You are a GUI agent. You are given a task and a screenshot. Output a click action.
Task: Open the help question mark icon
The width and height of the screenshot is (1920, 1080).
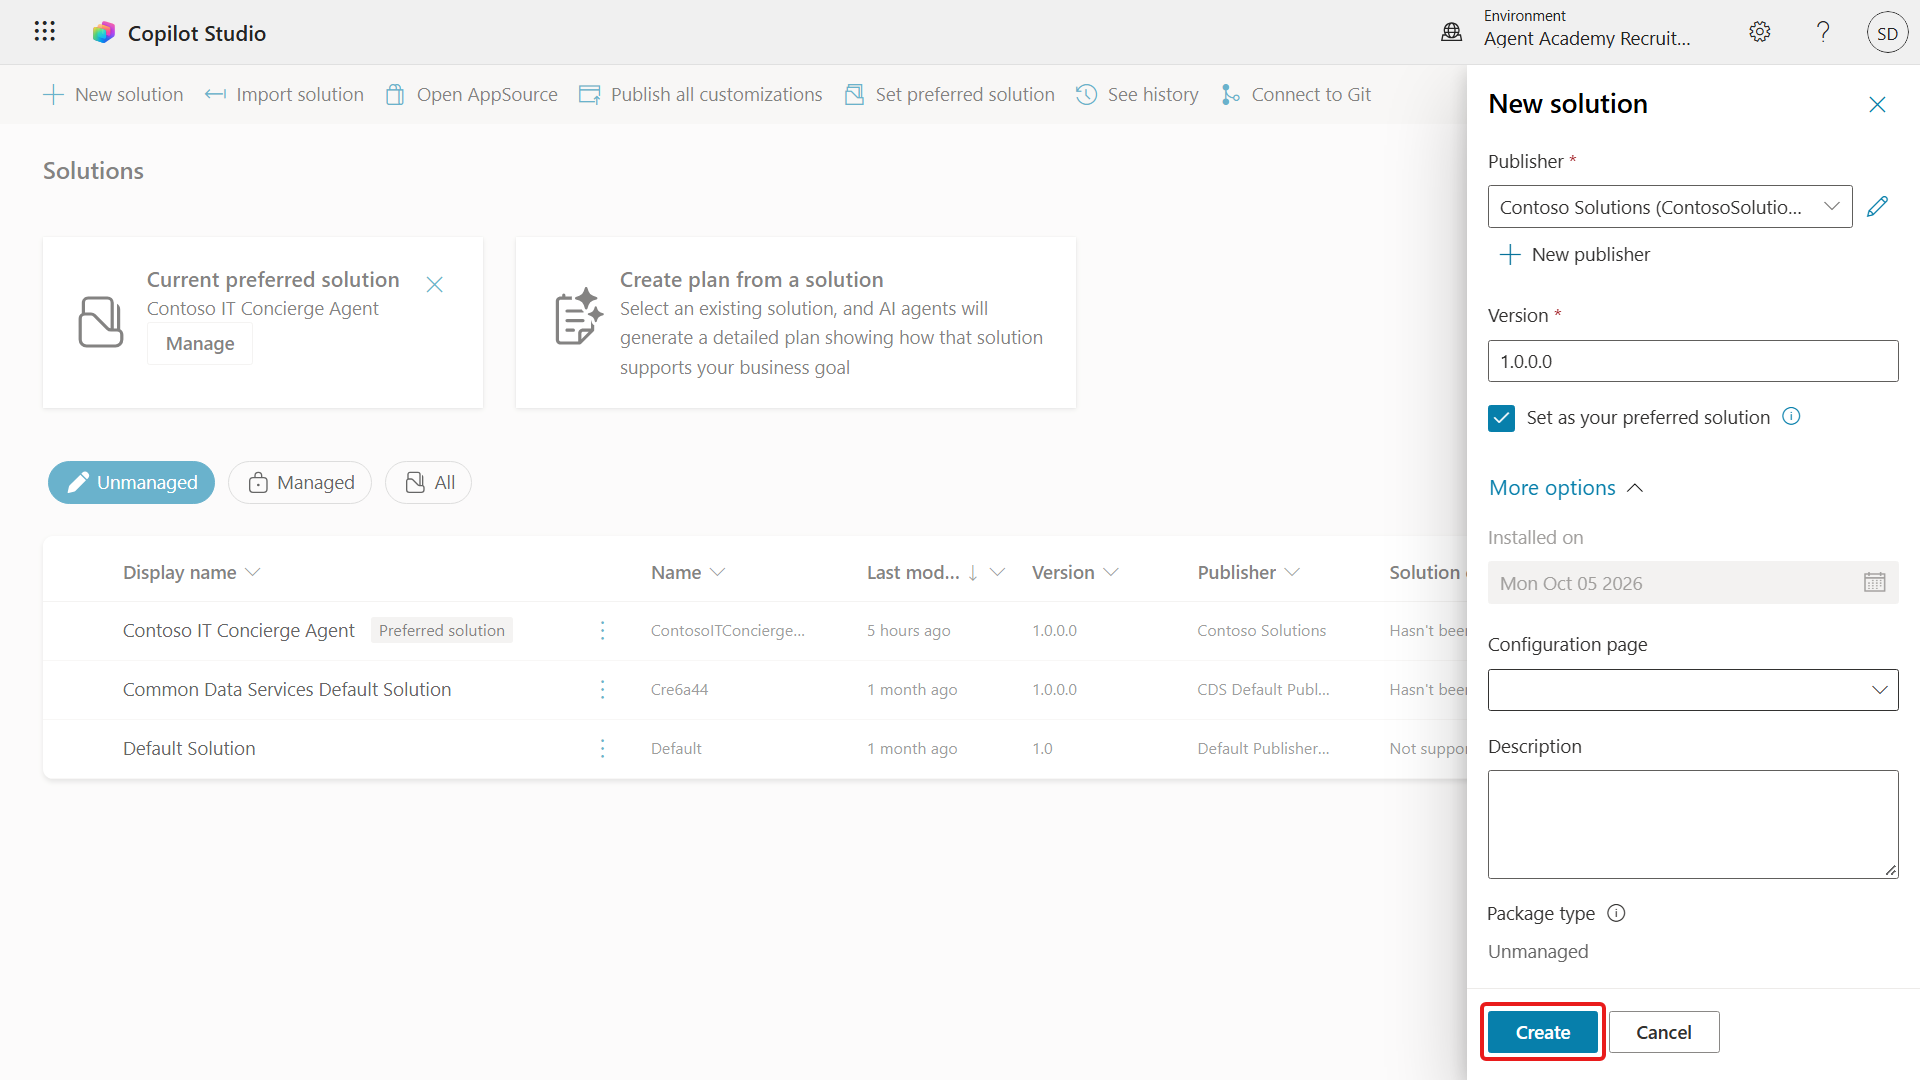pos(1823,32)
